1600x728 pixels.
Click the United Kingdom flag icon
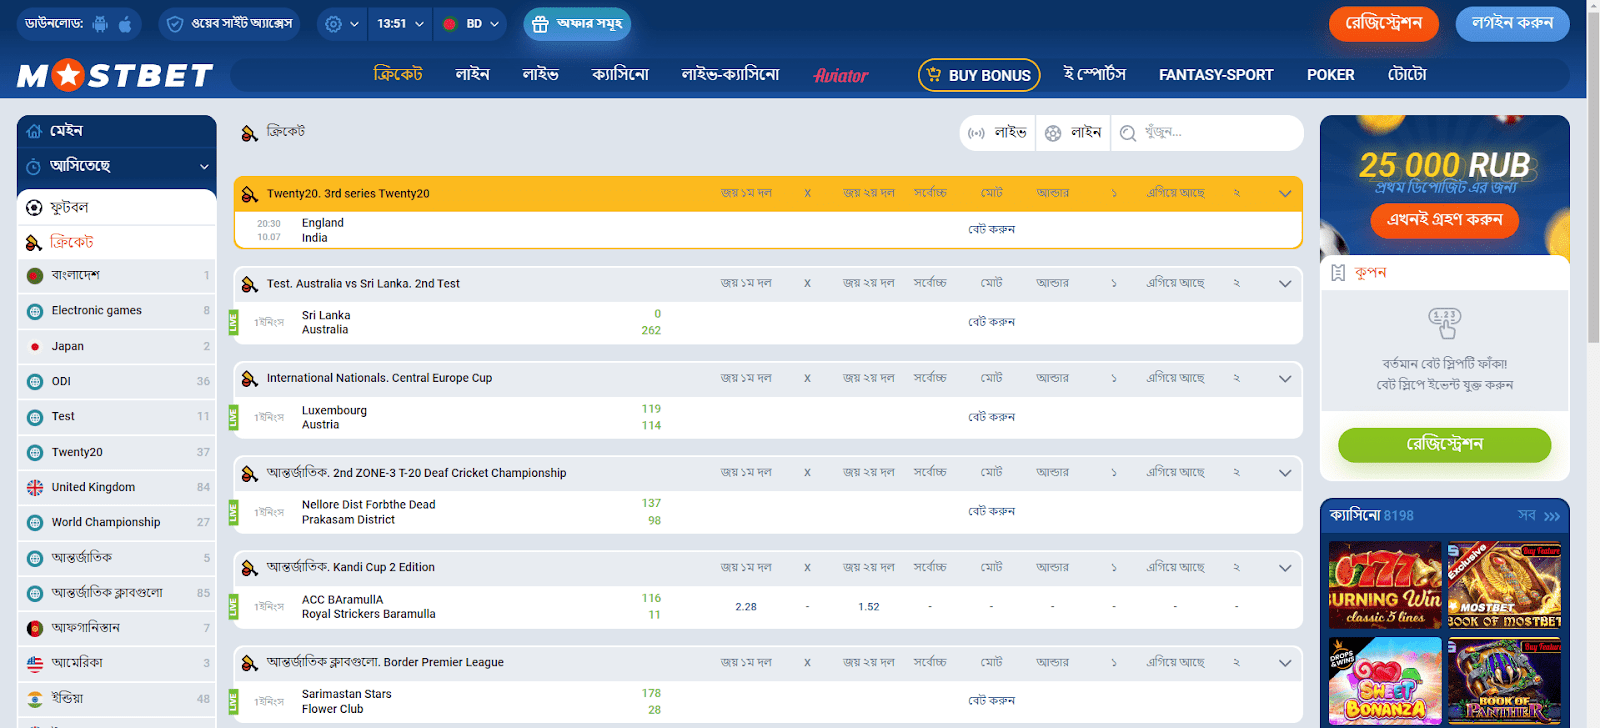35,487
